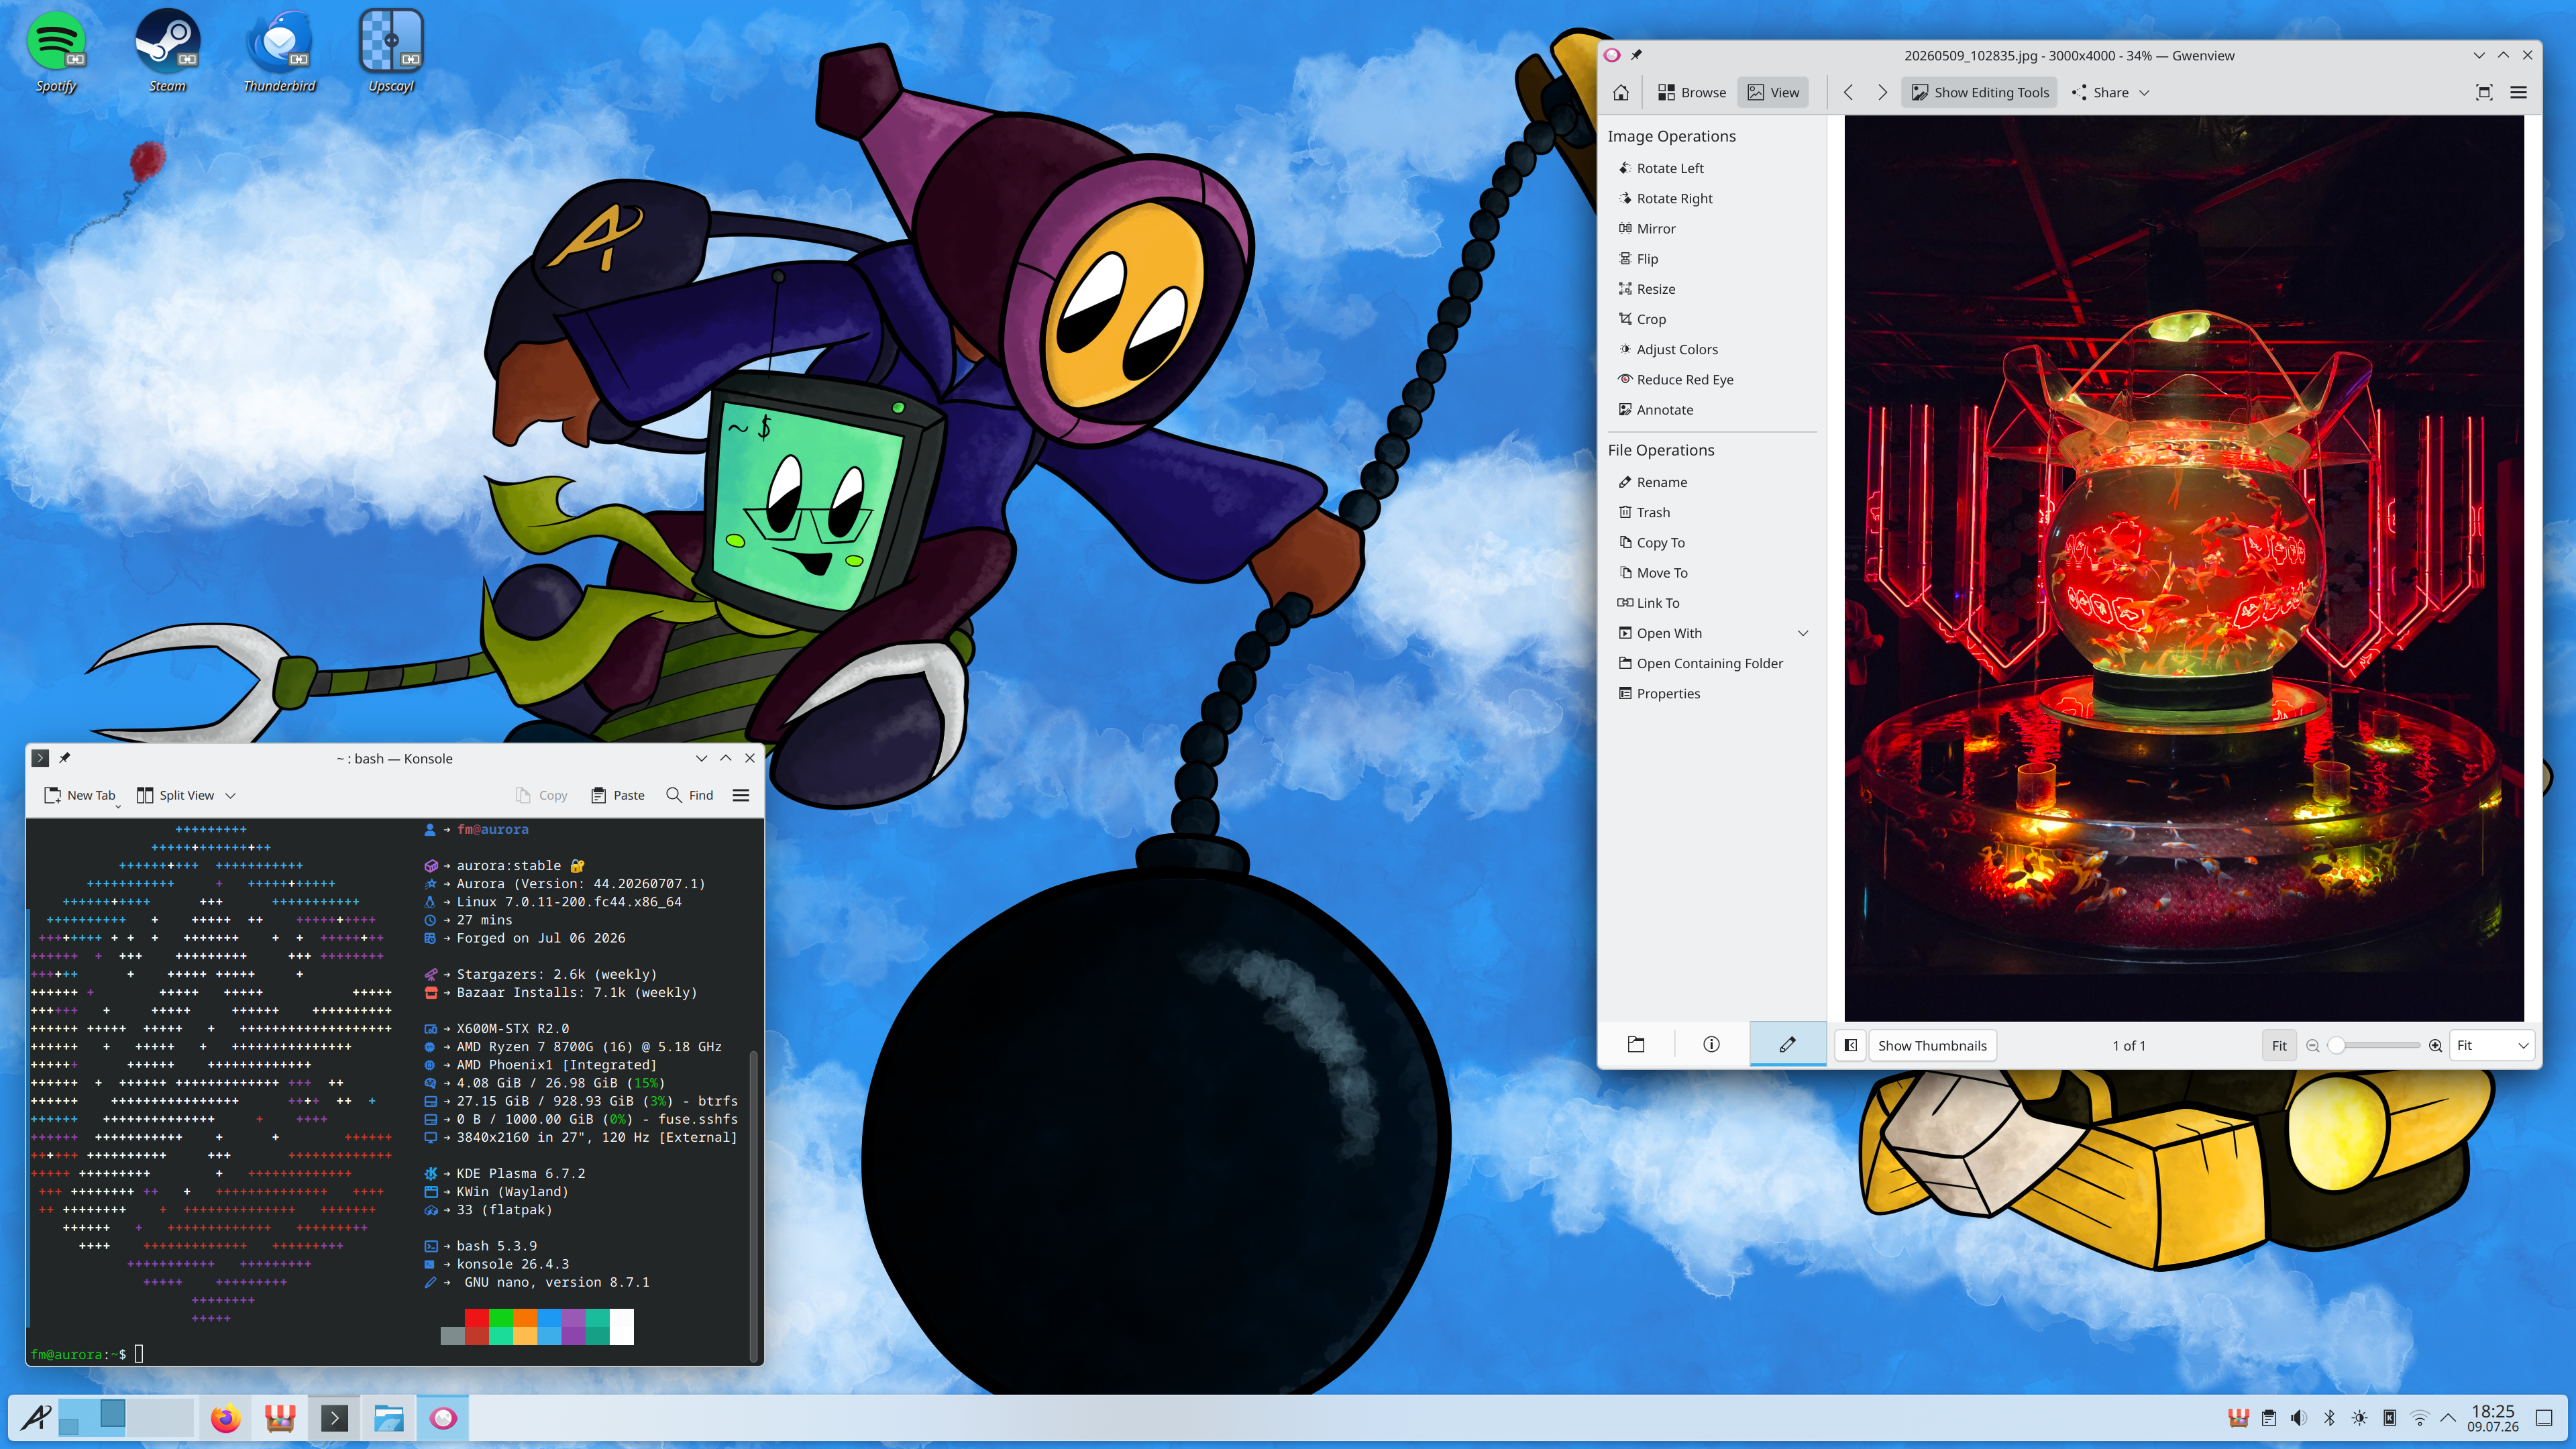Screen dimensions: 2576x1449
Task: Enter fullscreen mode in Gwenview
Action: coord(2484,92)
